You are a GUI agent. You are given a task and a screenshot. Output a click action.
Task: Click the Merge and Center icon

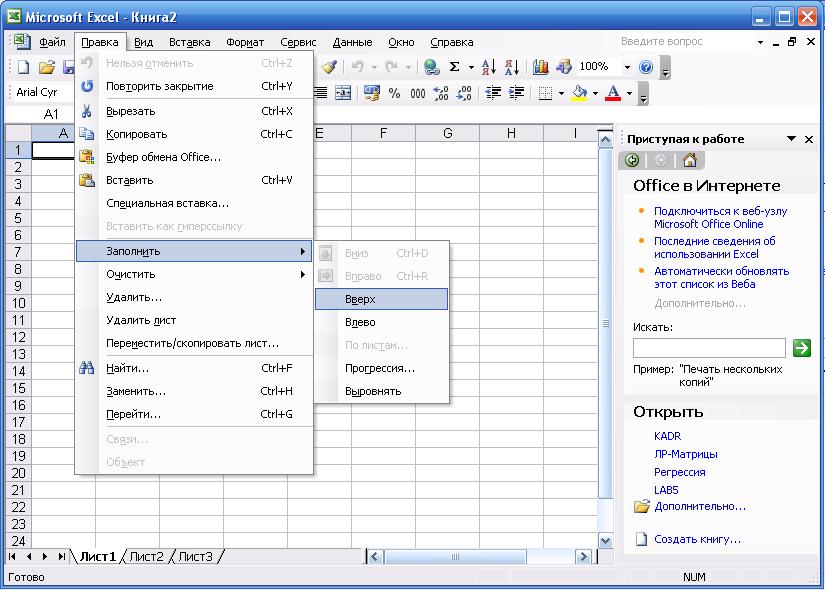[x=343, y=94]
